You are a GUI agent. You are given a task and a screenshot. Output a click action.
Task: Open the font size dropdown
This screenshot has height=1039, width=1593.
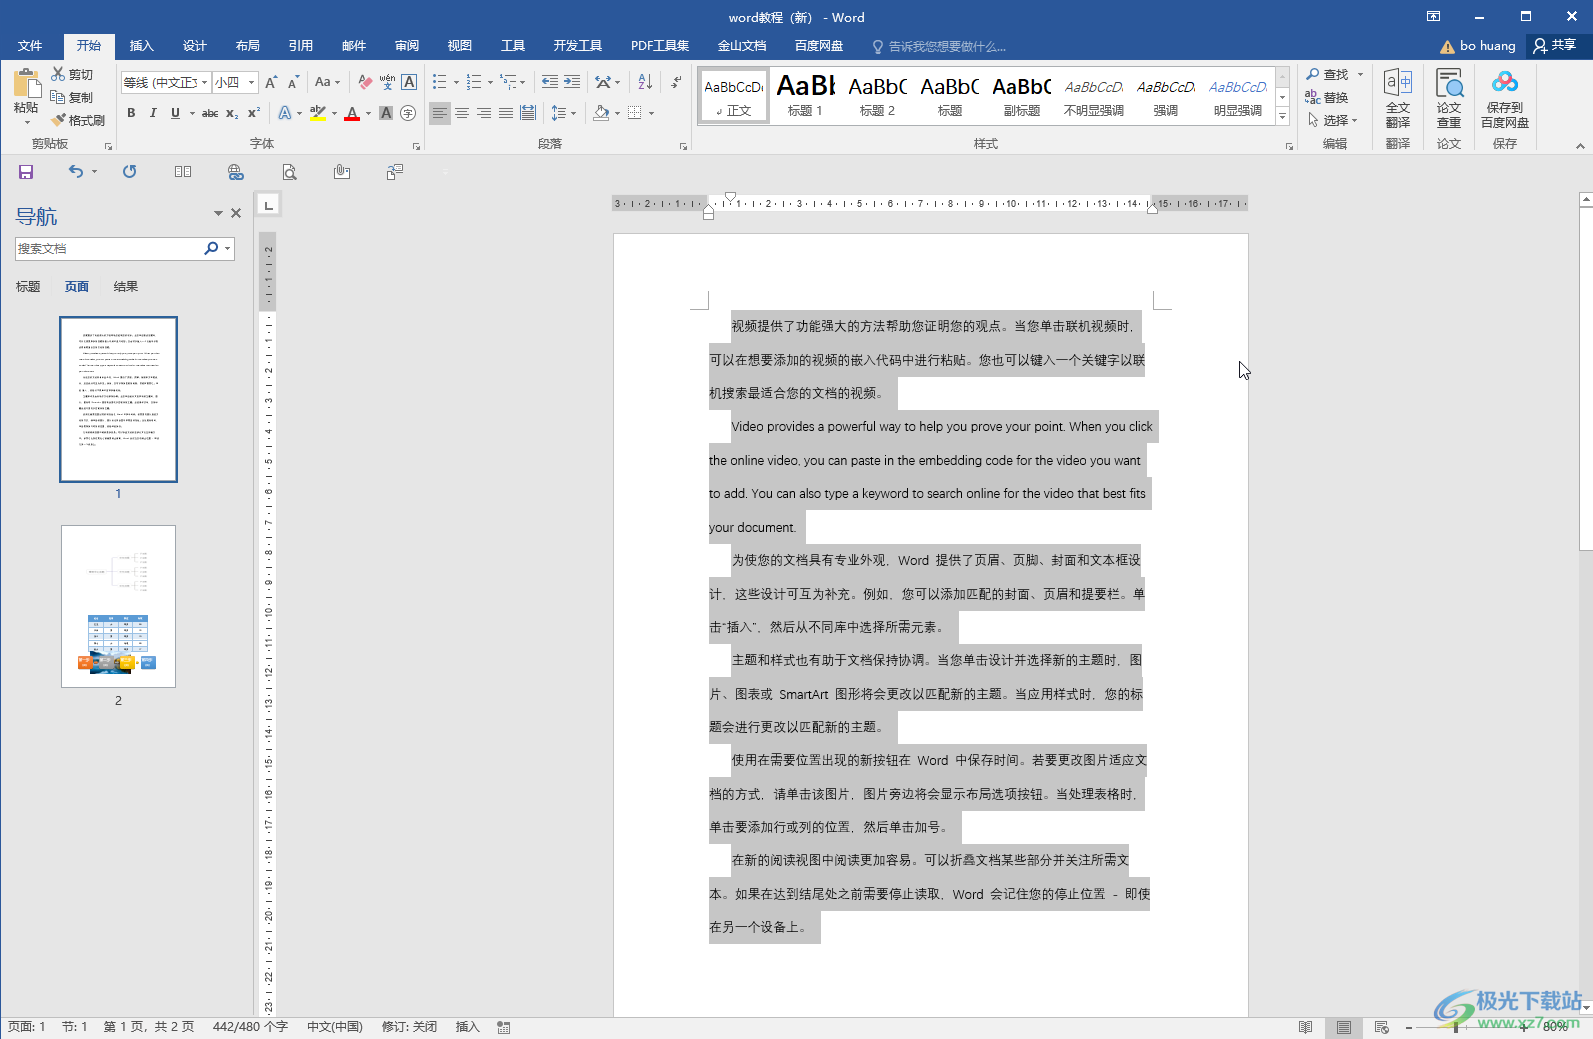coord(252,82)
